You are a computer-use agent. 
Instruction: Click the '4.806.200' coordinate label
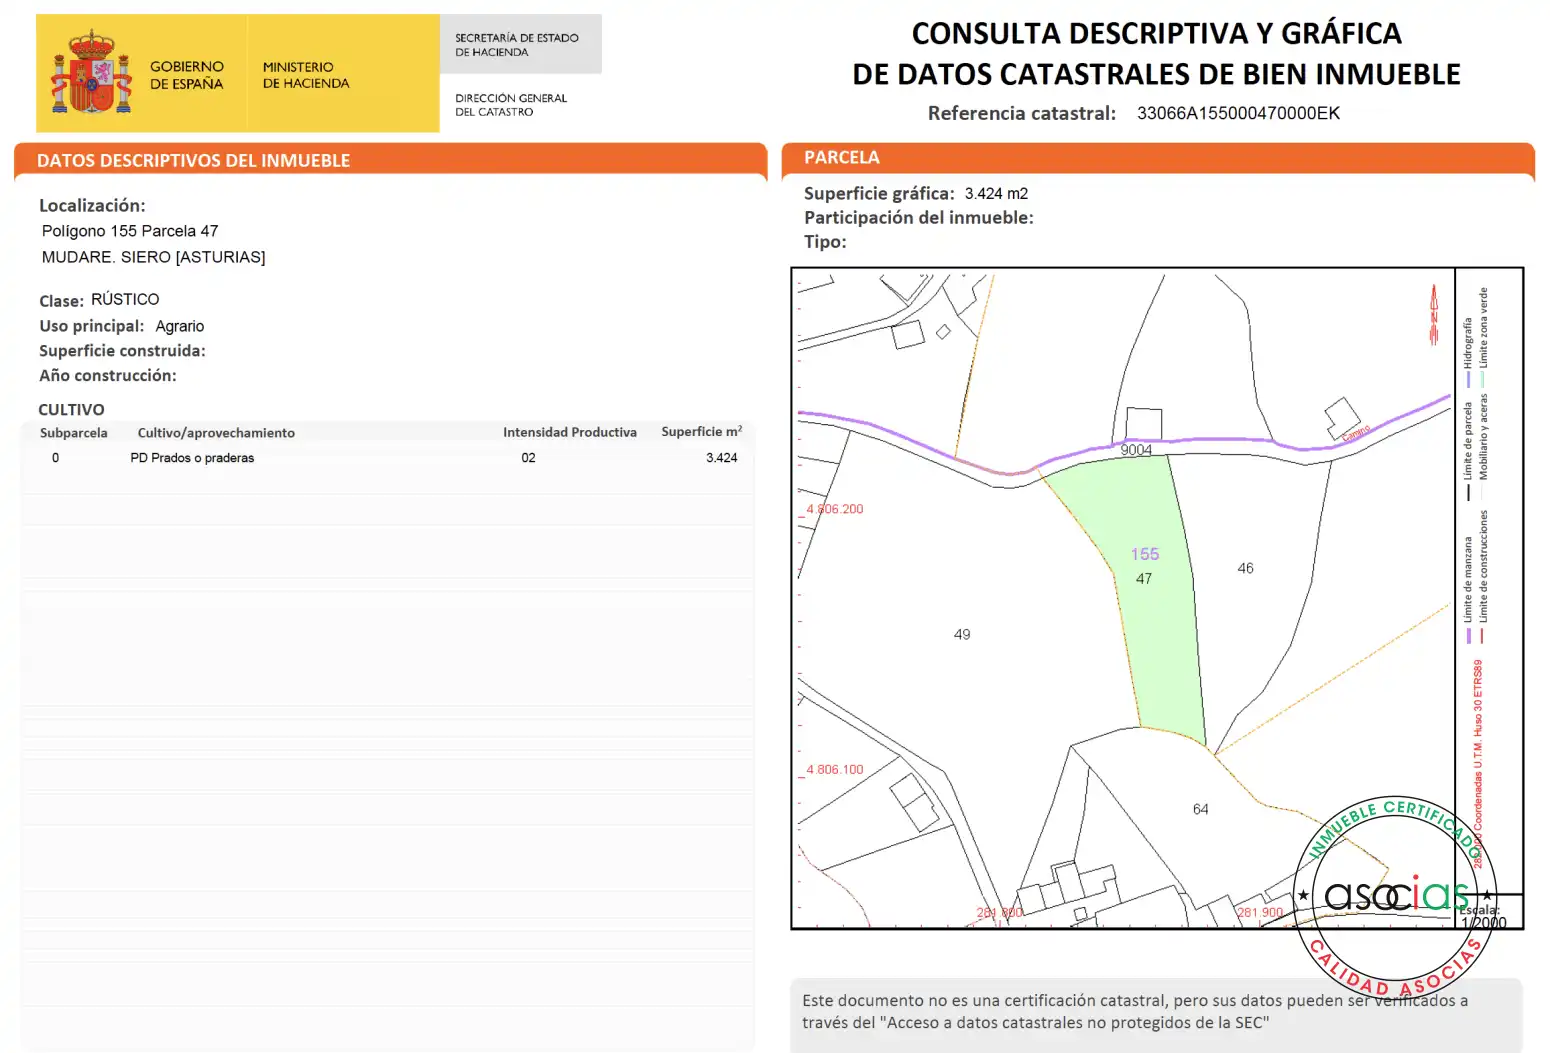(835, 509)
